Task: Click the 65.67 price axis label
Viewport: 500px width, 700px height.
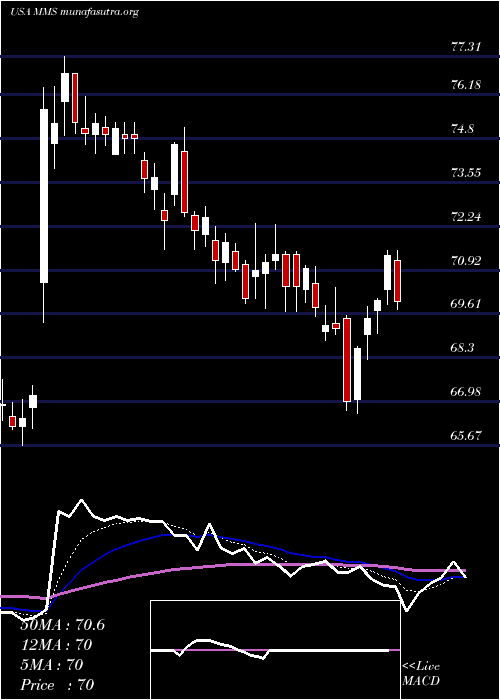Action: (467, 436)
